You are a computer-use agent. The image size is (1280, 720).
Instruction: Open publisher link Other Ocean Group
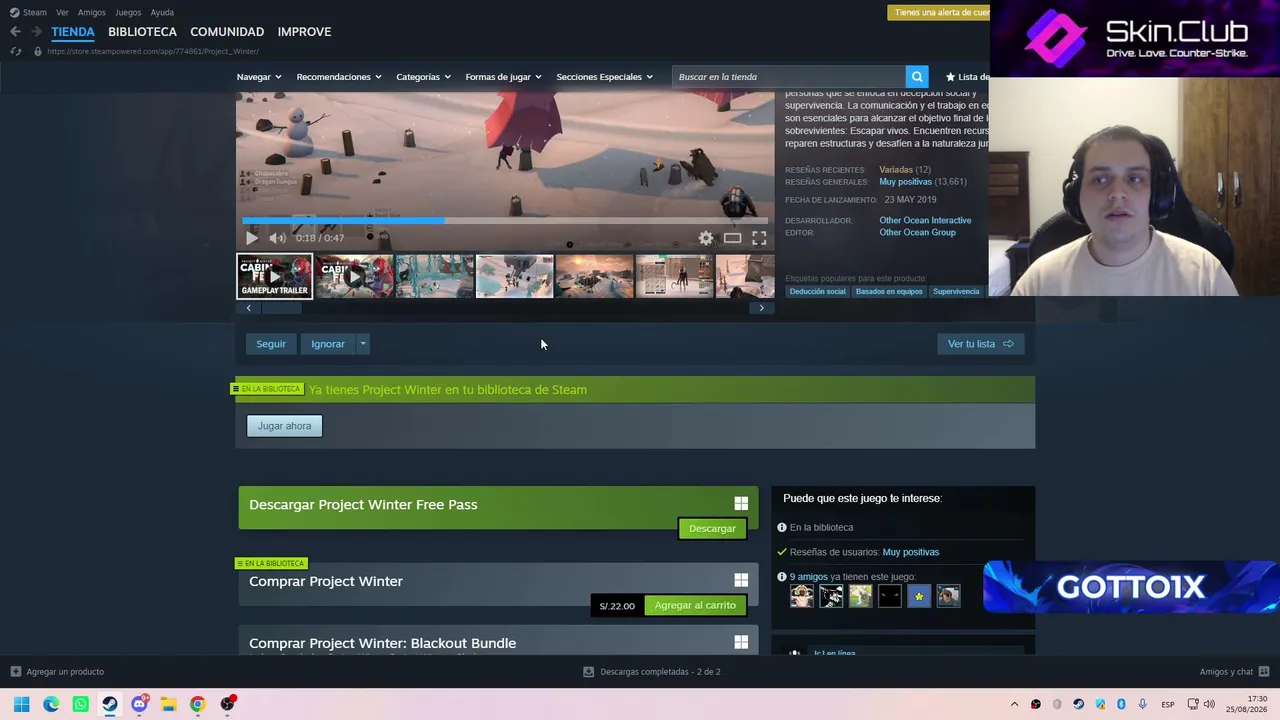[x=917, y=233]
